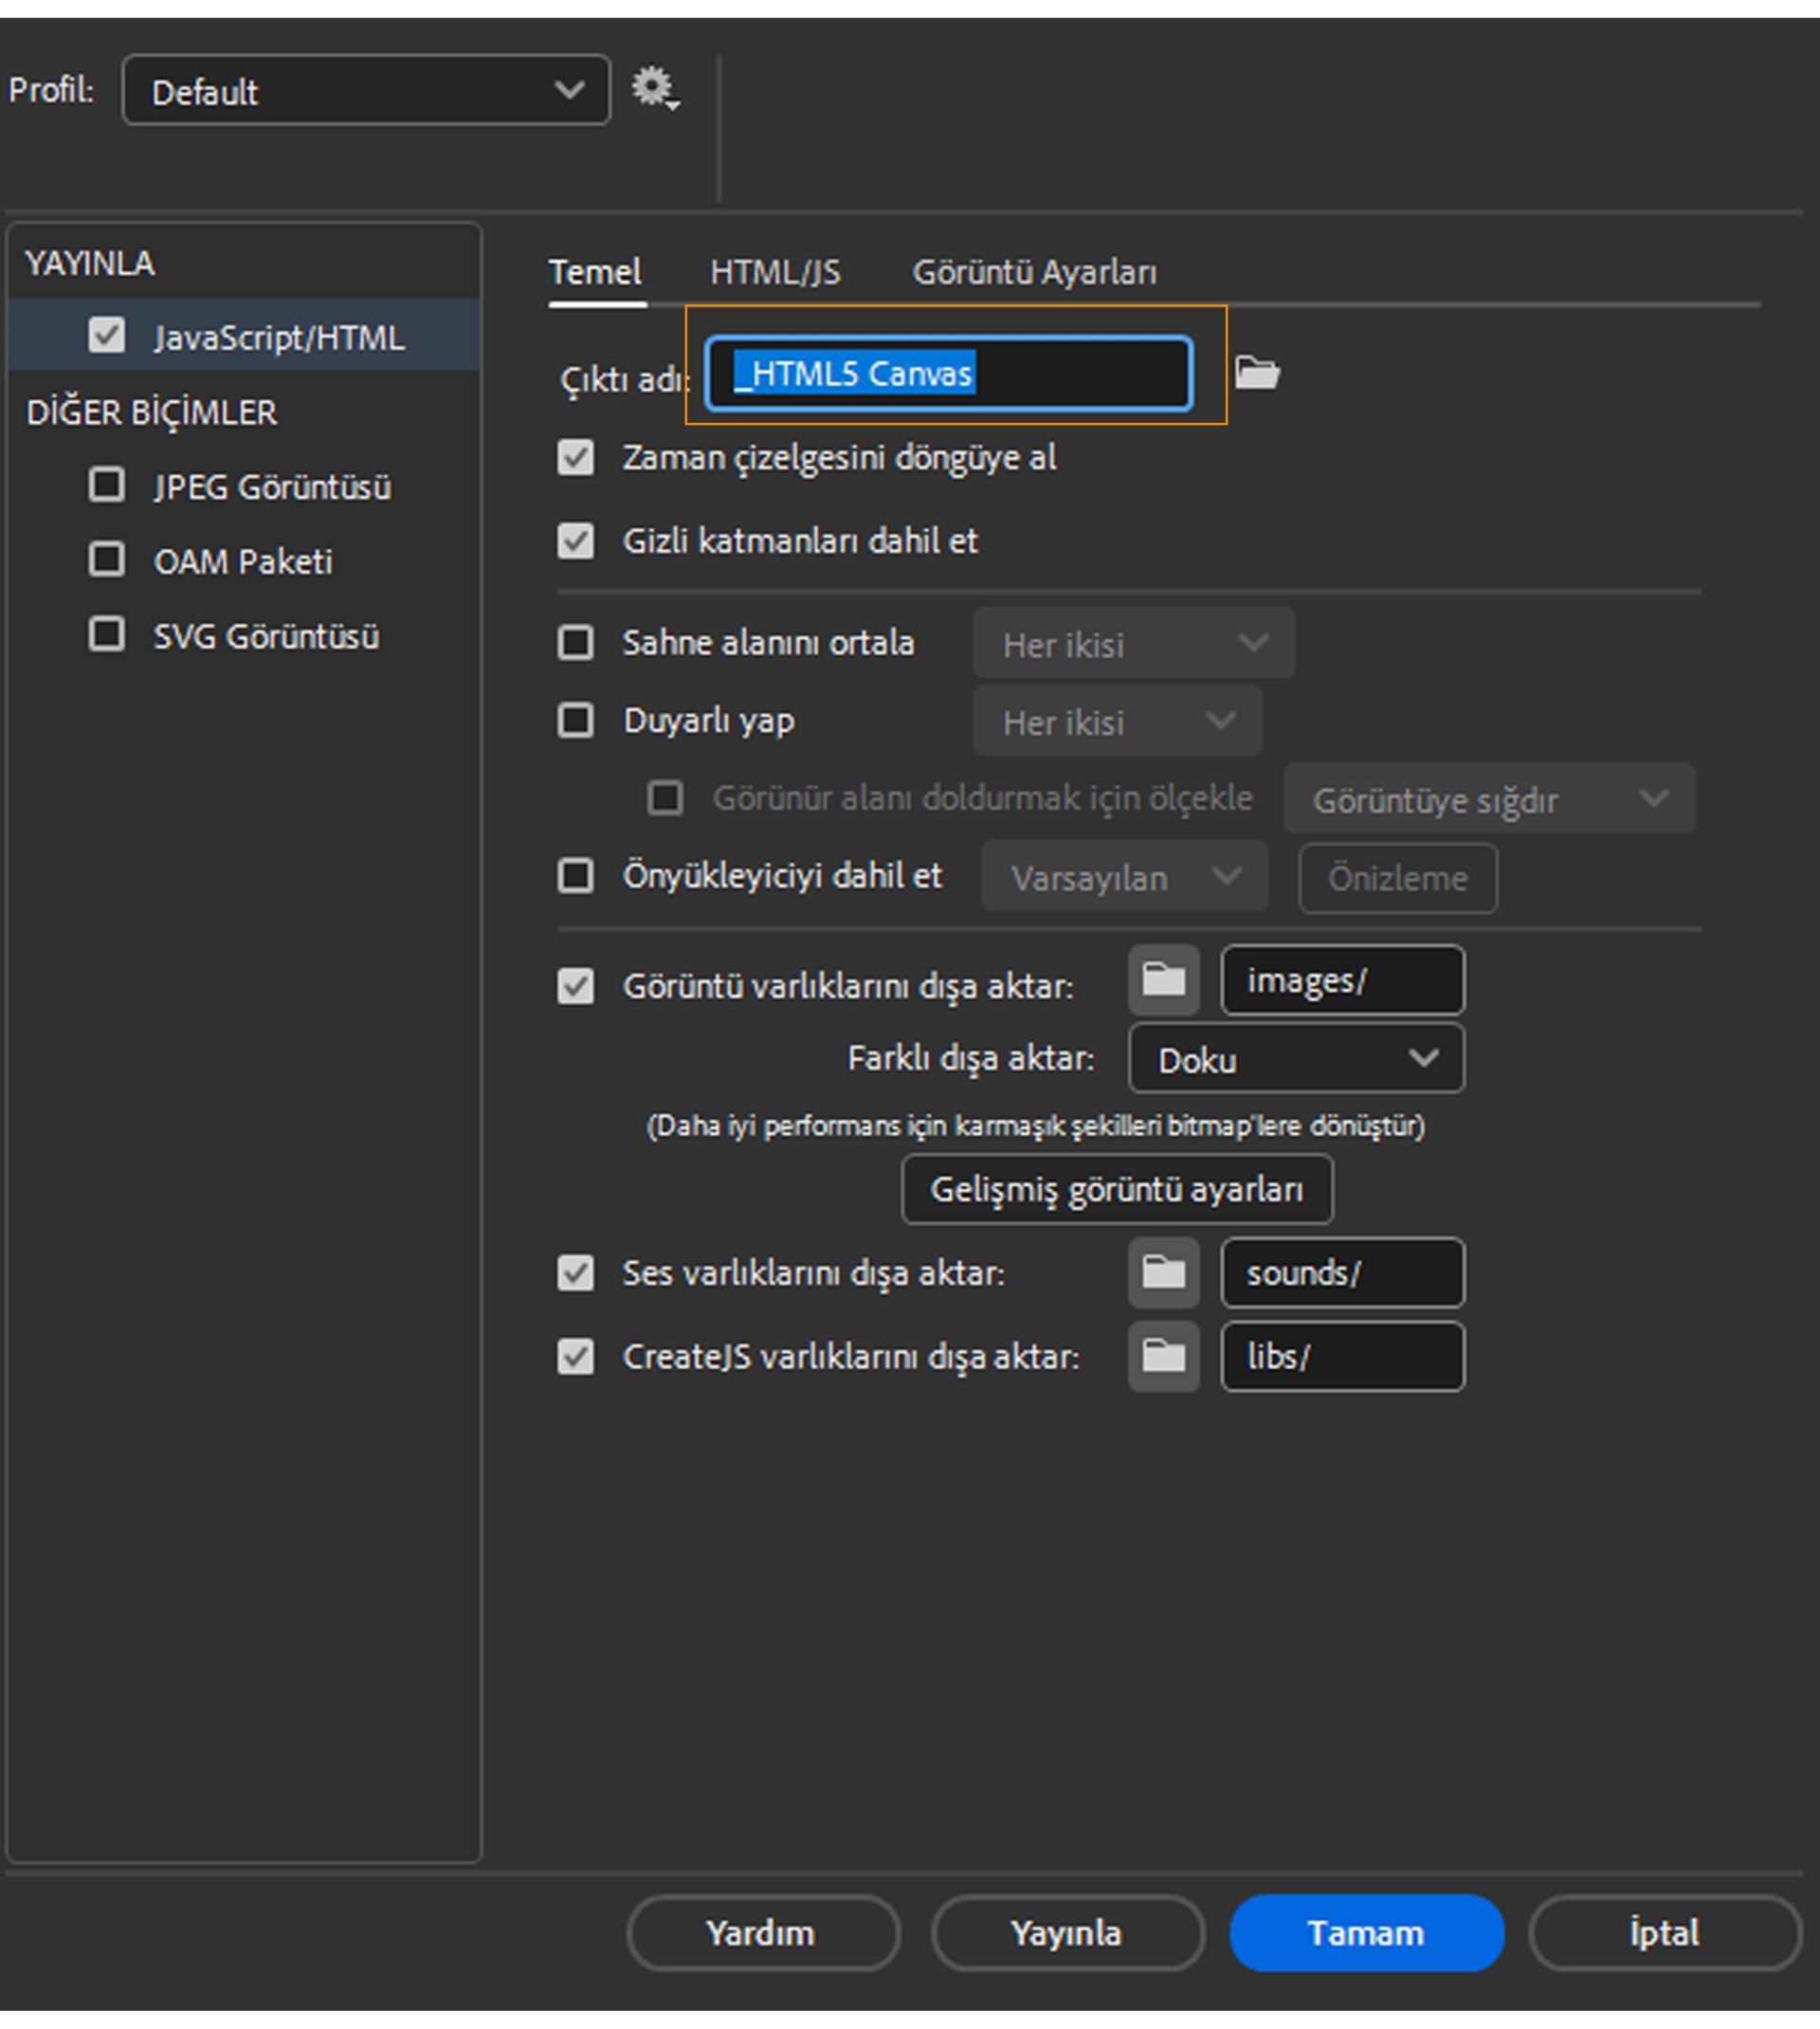Toggle 'Zaman çizelgesini döngüye al' checkbox

(575, 458)
